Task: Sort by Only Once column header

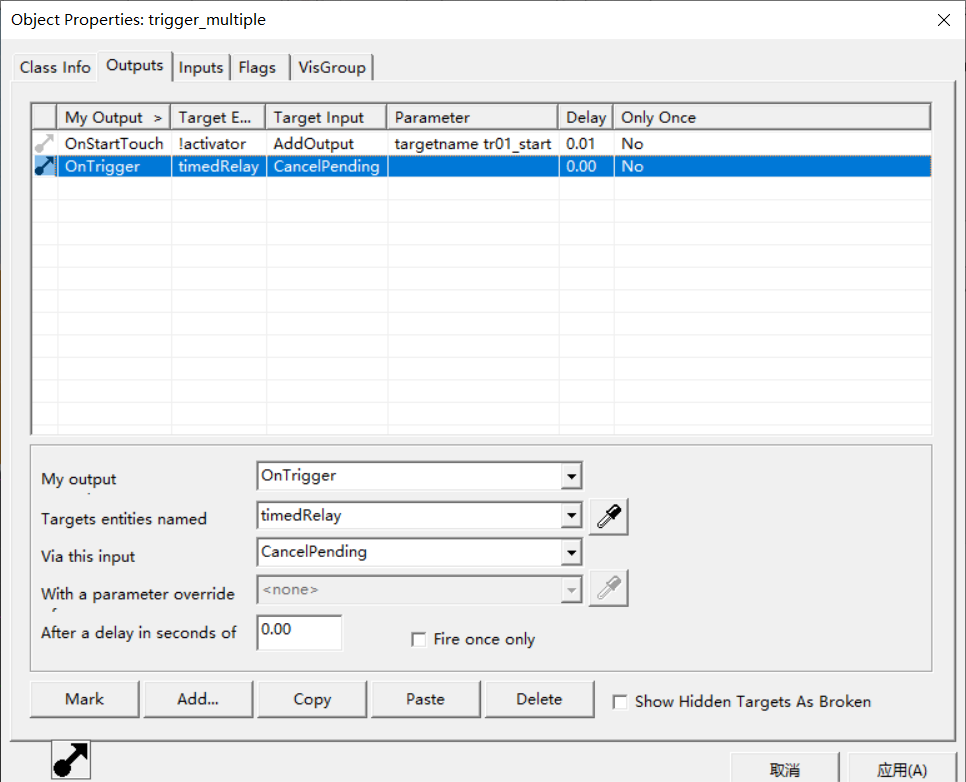Action: point(771,117)
